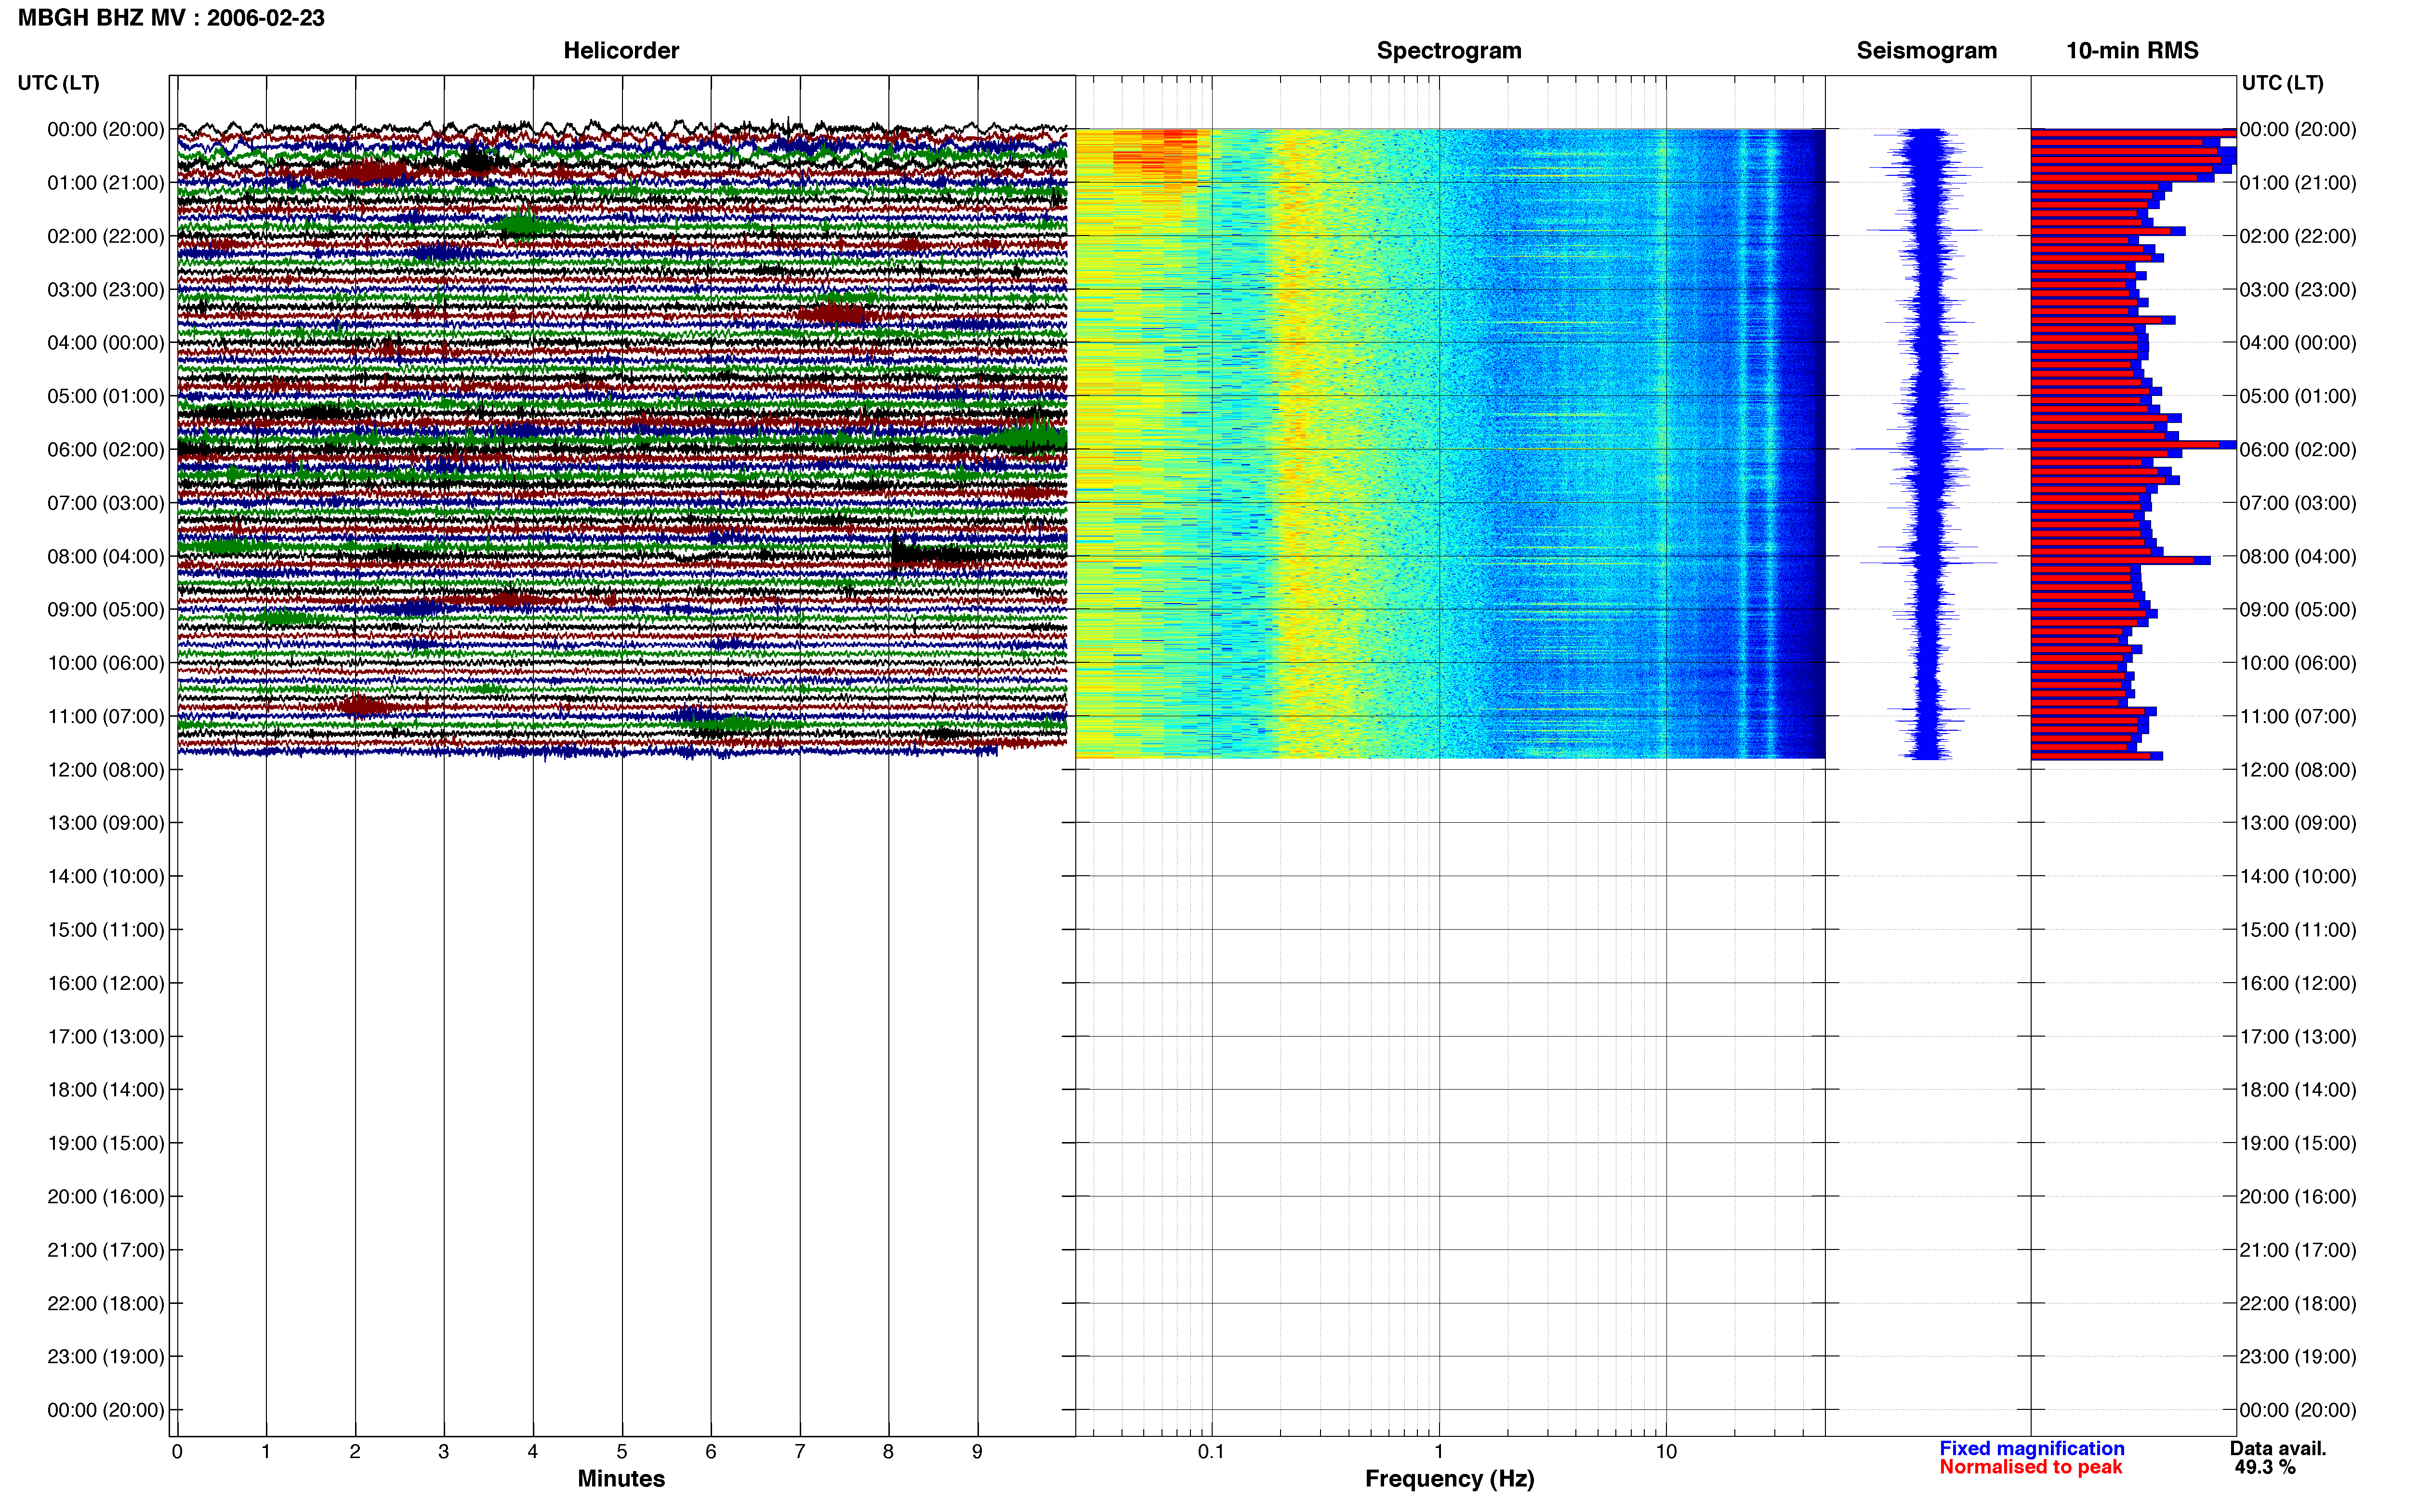Click the 0.1 frequency tick label

(1211, 1451)
